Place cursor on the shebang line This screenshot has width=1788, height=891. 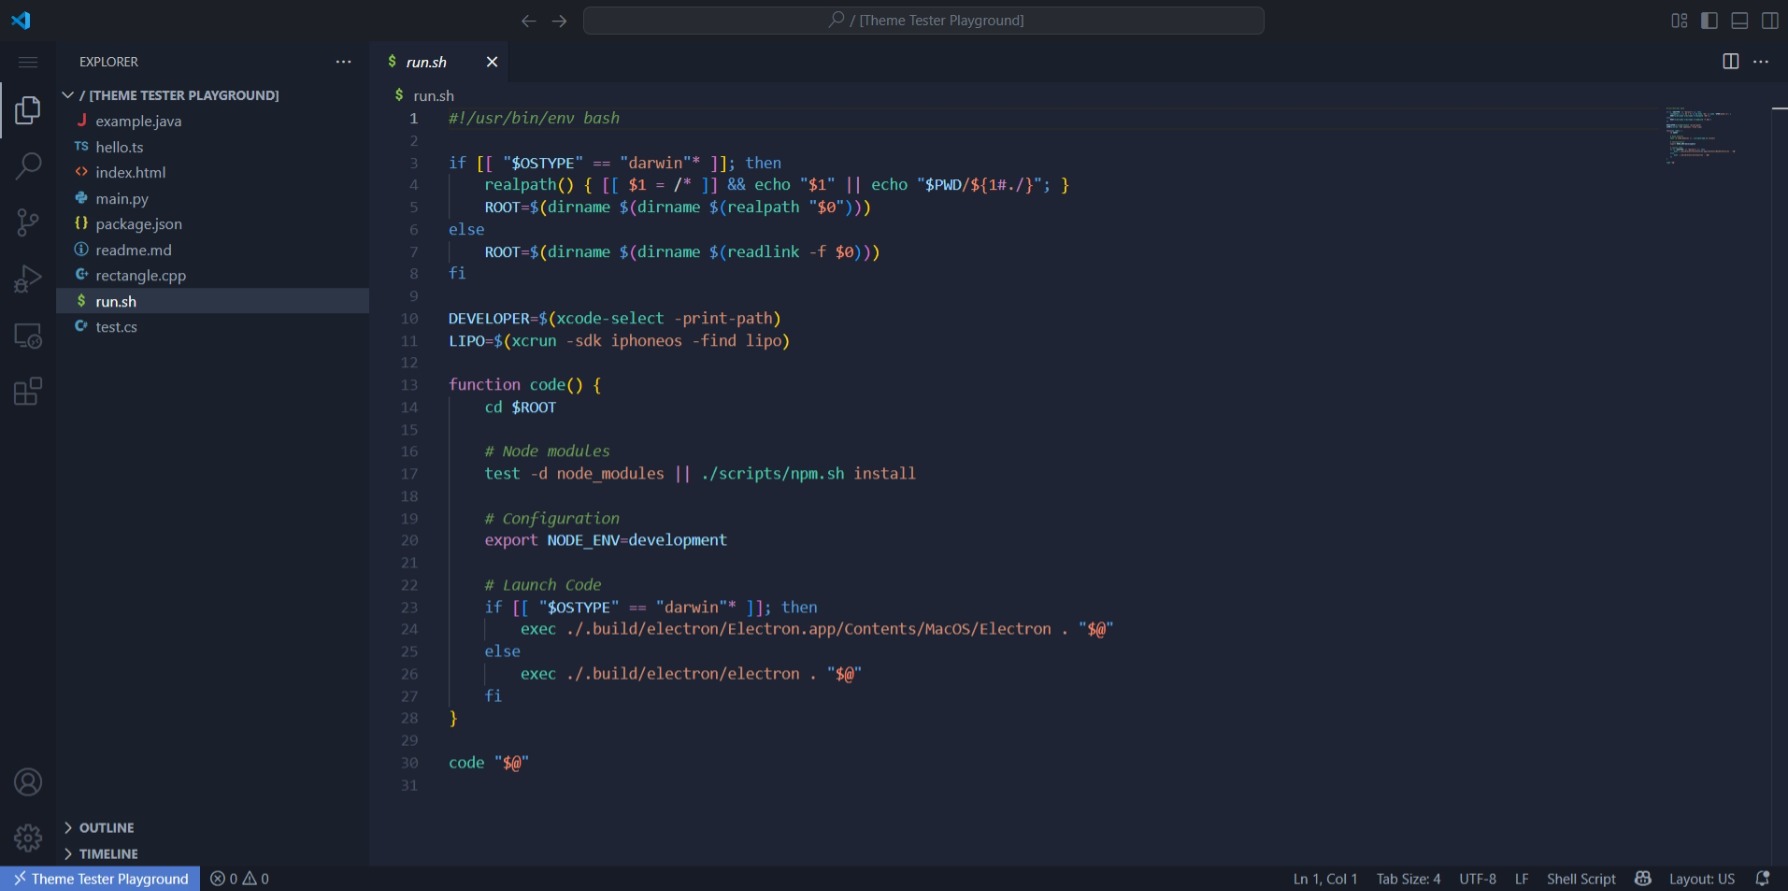point(534,118)
